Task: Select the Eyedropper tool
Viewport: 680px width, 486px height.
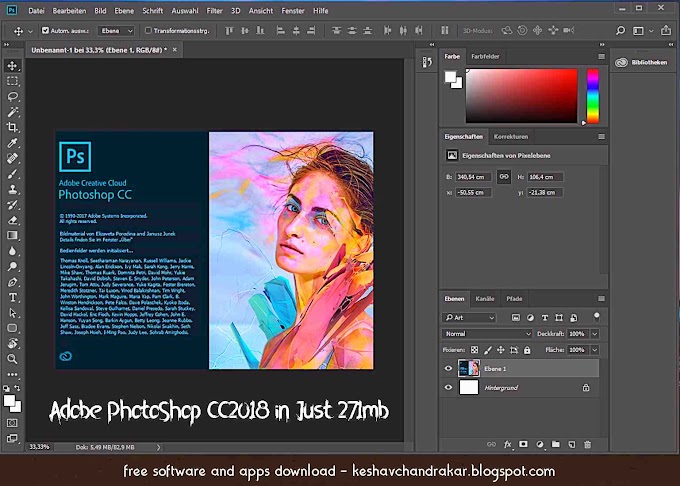Action: (x=12, y=143)
